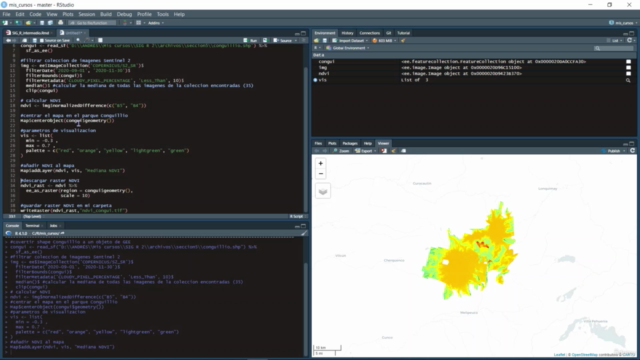Click the editor save document icon
The image size is (640, 360).
click(34, 40)
